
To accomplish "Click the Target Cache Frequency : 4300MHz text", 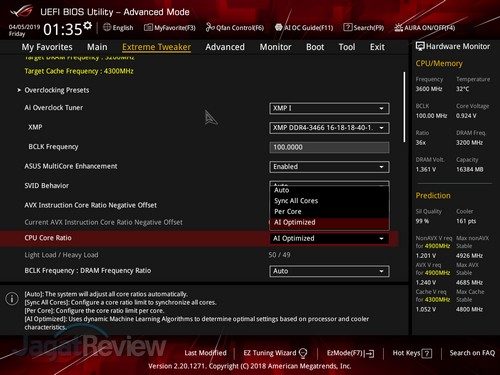I will click(x=79, y=71).
